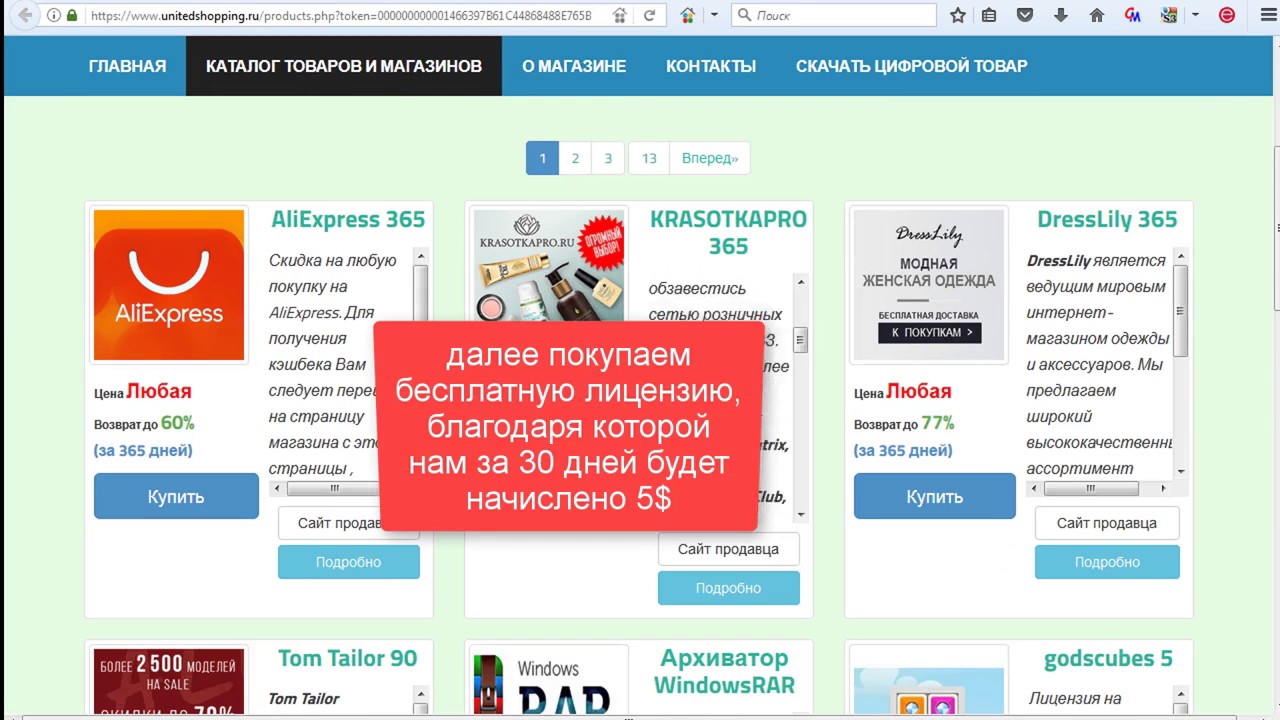Click Подробно button for KRASOTKAPRO 365

tap(728, 588)
